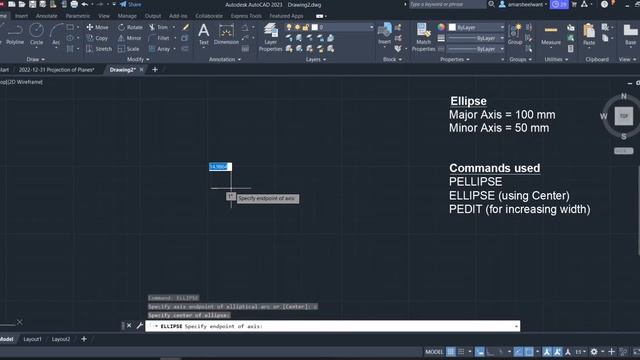Image resolution: width=640 pixels, height=360 pixels.
Task: Click the Plot printer icon in quick access toolbar
Action: point(74,4)
